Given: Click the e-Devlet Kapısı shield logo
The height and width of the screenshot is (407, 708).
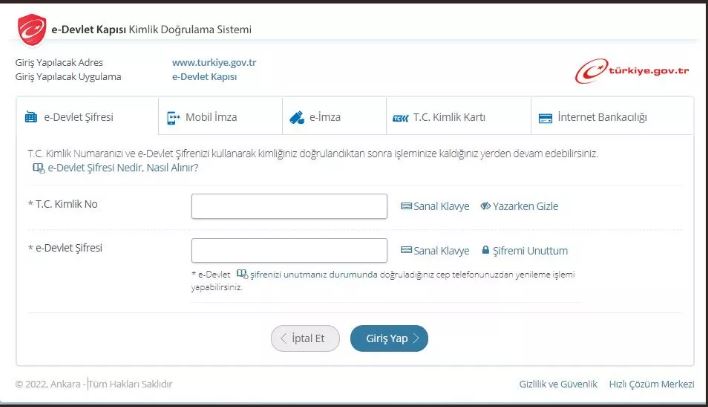Looking at the screenshot, I should pyautogui.click(x=32, y=30).
